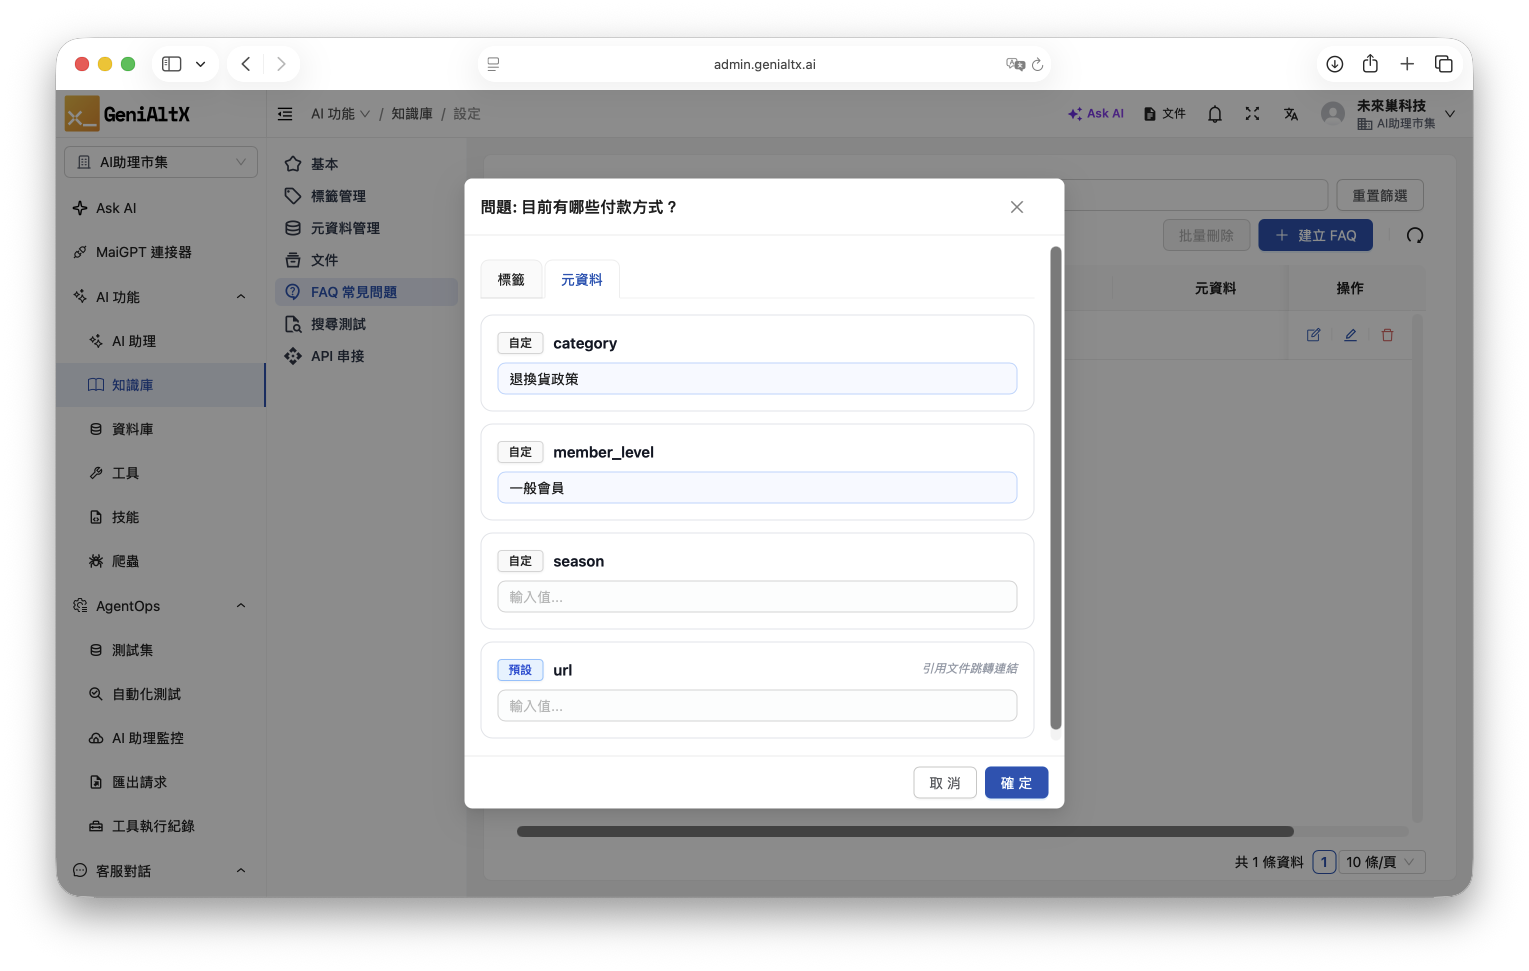1529x971 pixels.
Task: Close the dialog with X icon
Action: [x=1017, y=207]
